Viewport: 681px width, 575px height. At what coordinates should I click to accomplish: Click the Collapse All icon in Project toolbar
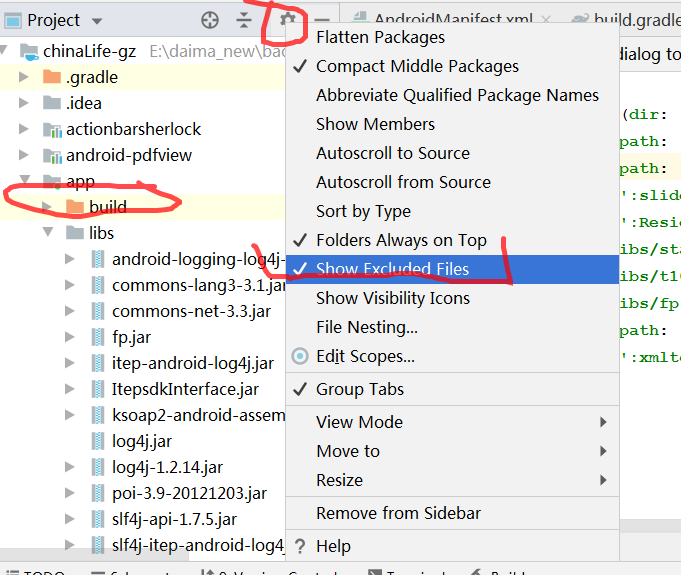[244, 20]
